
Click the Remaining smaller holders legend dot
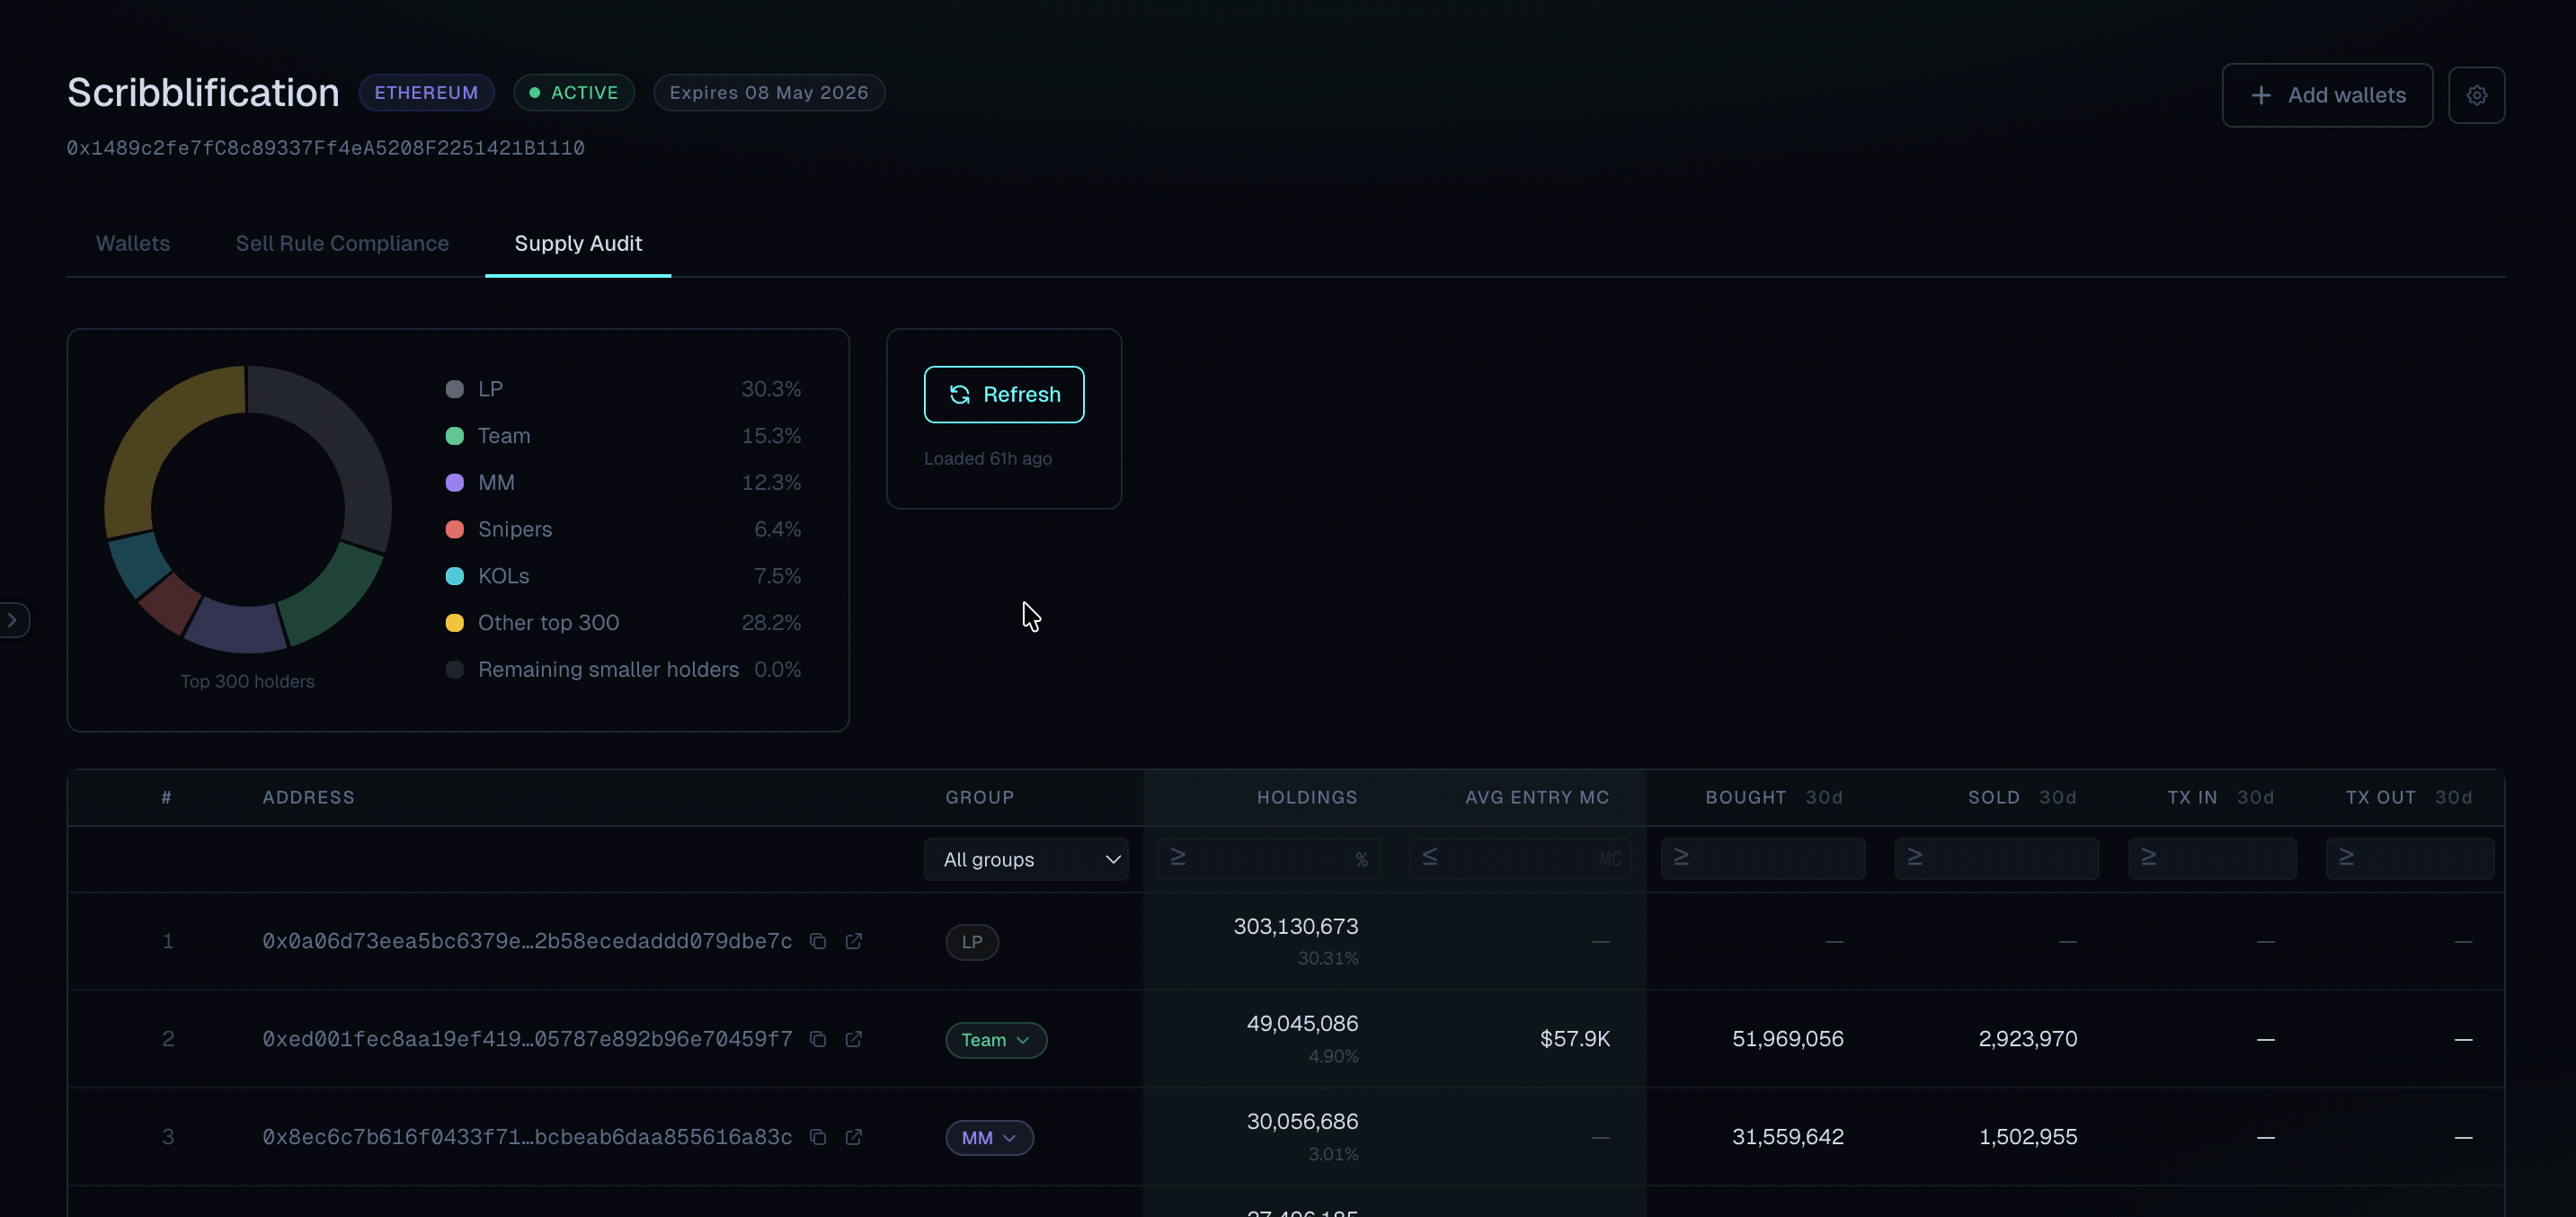tap(455, 669)
